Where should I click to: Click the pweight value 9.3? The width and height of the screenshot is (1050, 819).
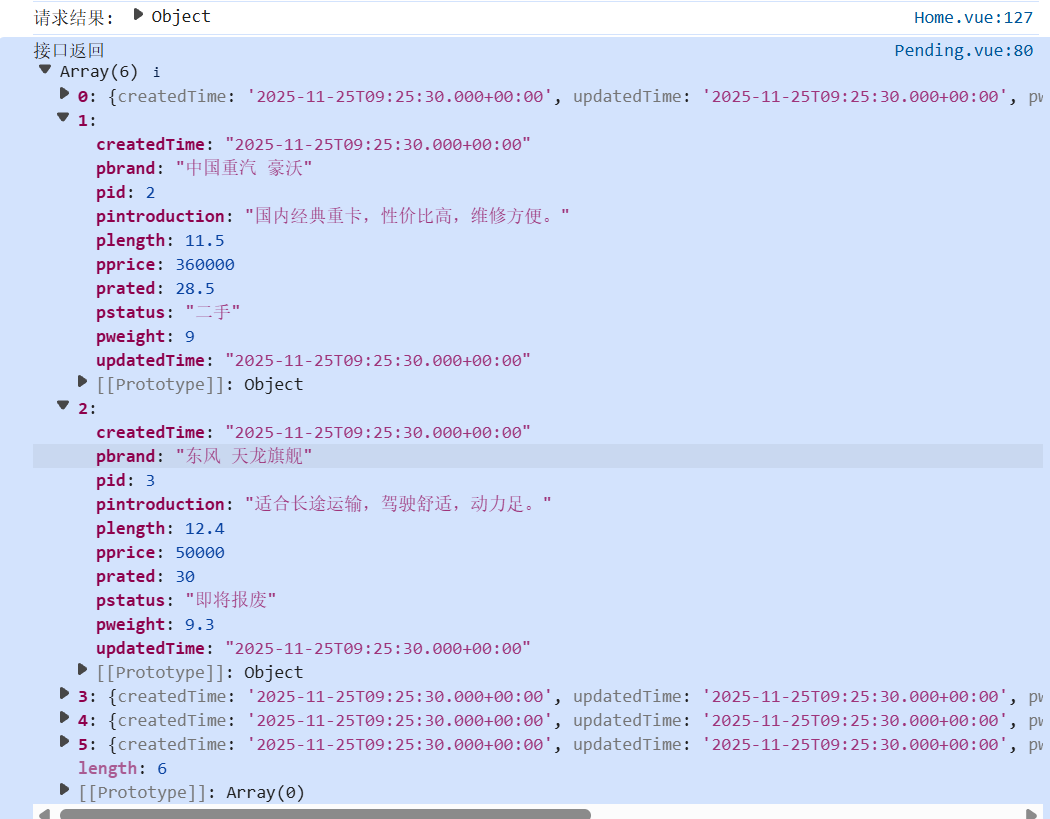tap(200, 625)
